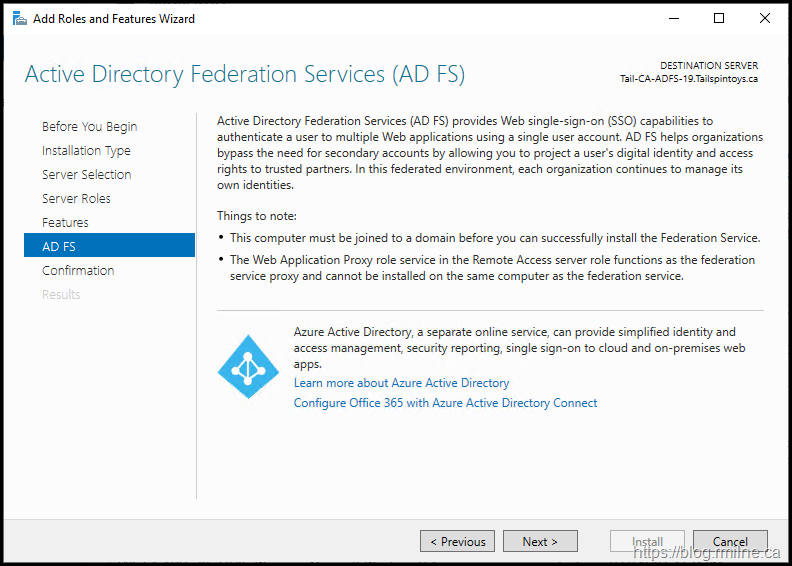This screenshot has width=792, height=566.
Task: Go to Server Selection step
Action: pyautogui.click(x=86, y=175)
